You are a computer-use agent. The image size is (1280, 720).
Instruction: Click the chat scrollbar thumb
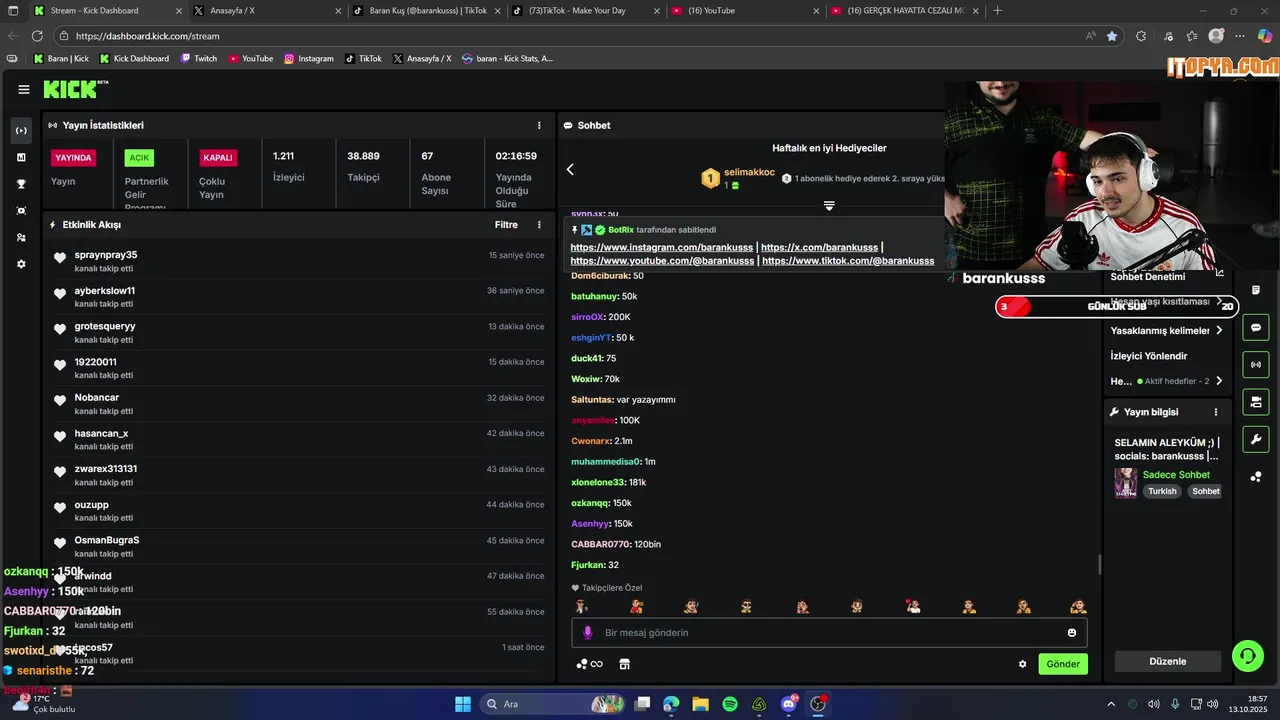point(1100,565)
